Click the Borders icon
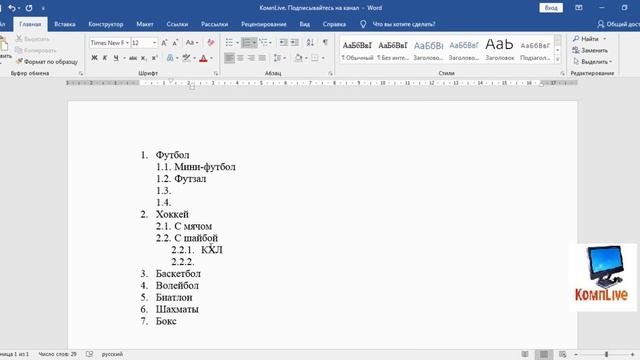The width and height of the screenshot is (640, 360). (x=315, y=58)
